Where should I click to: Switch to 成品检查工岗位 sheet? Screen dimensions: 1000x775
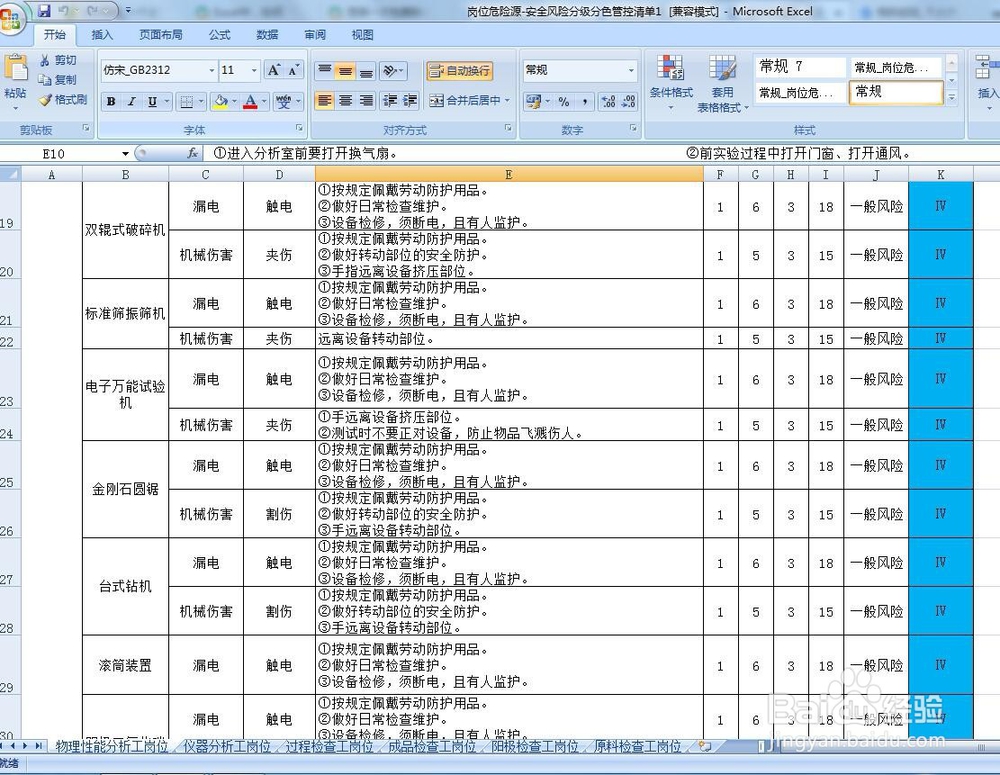[432, 746]
